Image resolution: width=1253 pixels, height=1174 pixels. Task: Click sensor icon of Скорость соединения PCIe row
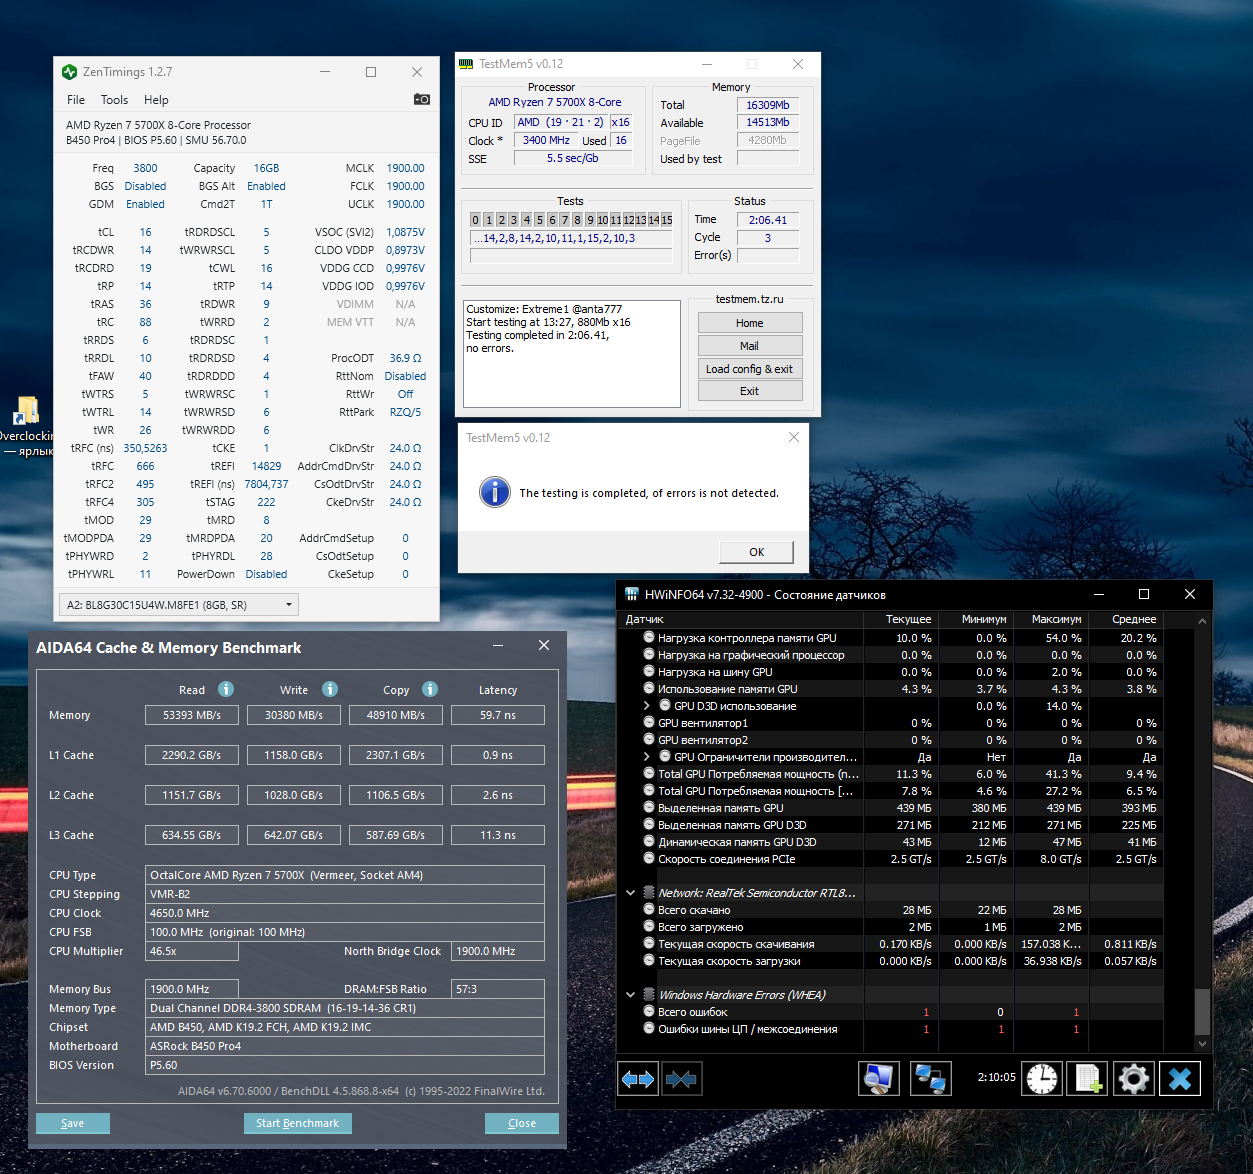click(x=649, y=858)
